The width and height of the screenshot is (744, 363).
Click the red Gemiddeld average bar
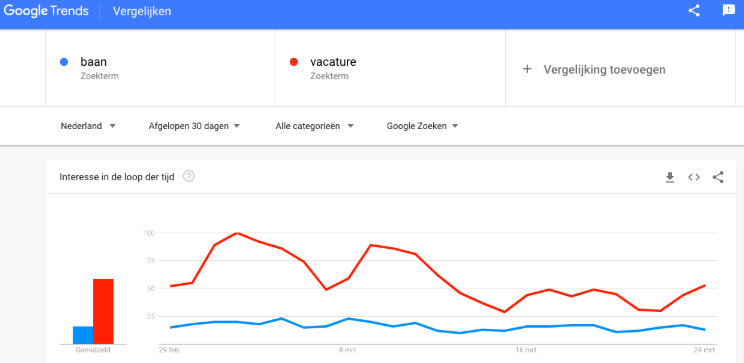pyautogui.click(x=103, y=311)
